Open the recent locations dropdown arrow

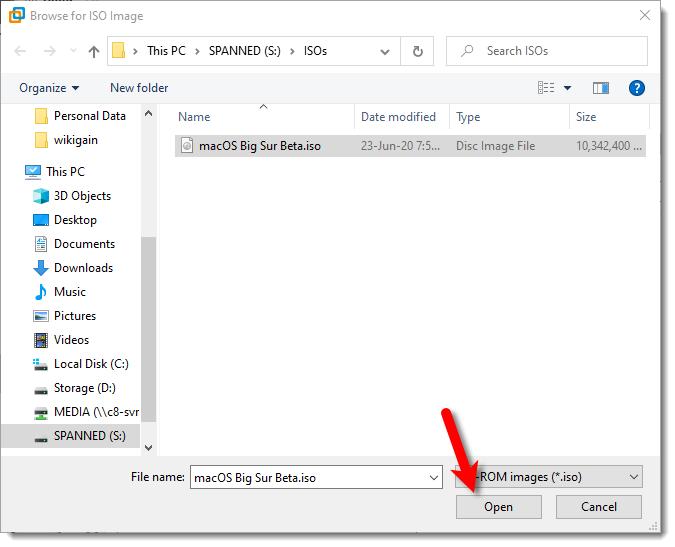click(x=73, y=51)
